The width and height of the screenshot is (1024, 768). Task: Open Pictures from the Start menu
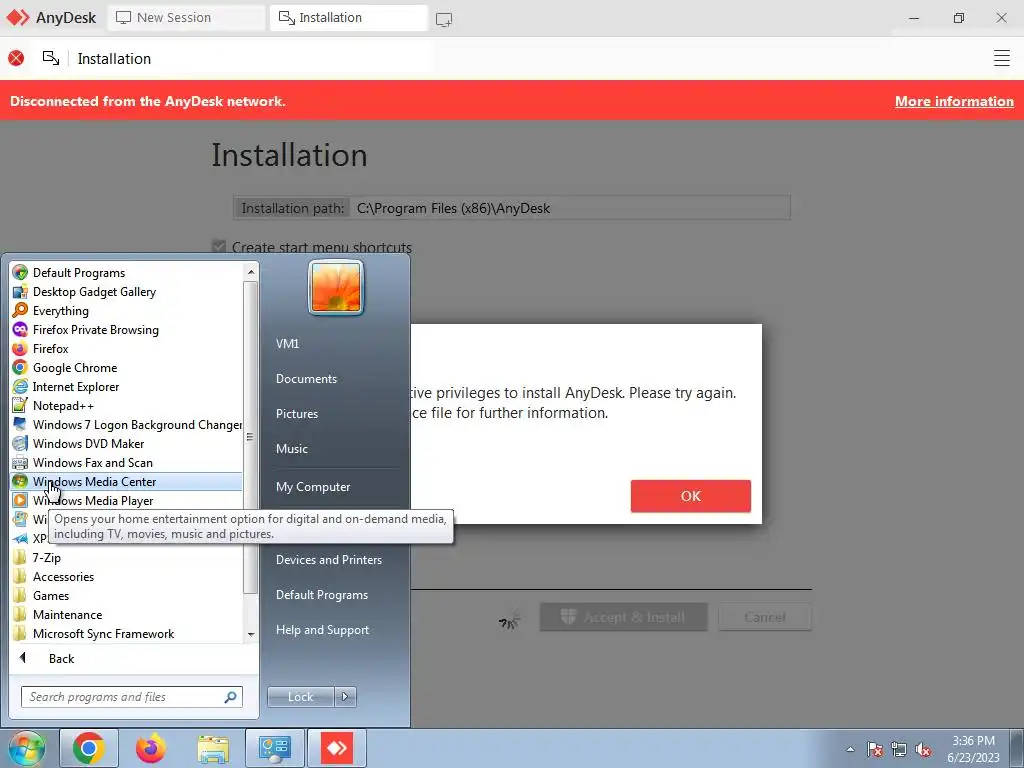(296, 413)
